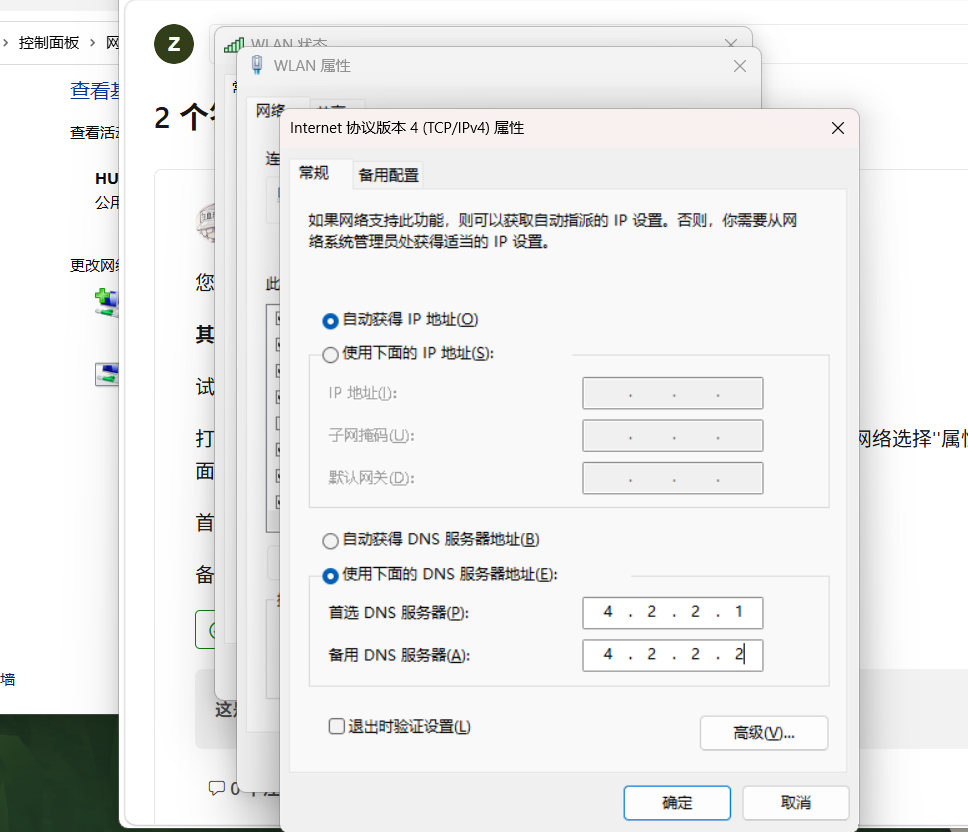968x832 pixels.
Task: Click the troubleshoot problems icon in control panel
Action: pyautogui.click(x=107, y=374)
